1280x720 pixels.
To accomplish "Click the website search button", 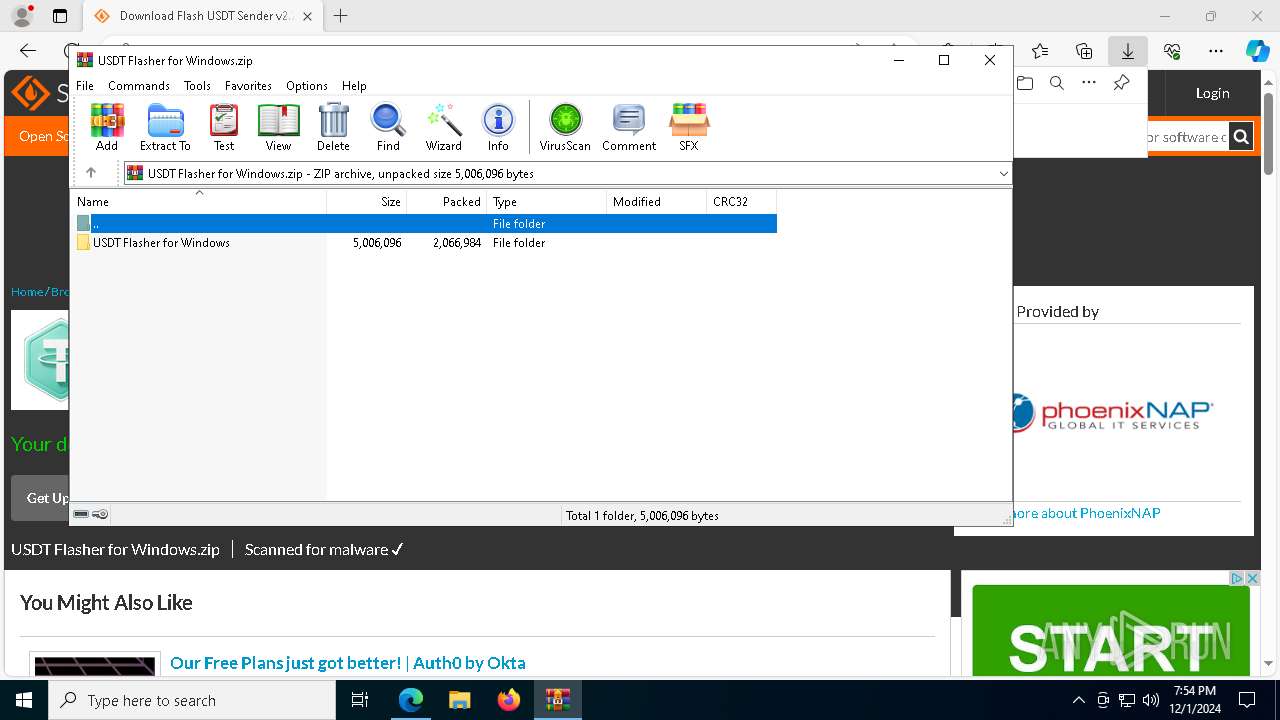I will [x=1241, y=137].
